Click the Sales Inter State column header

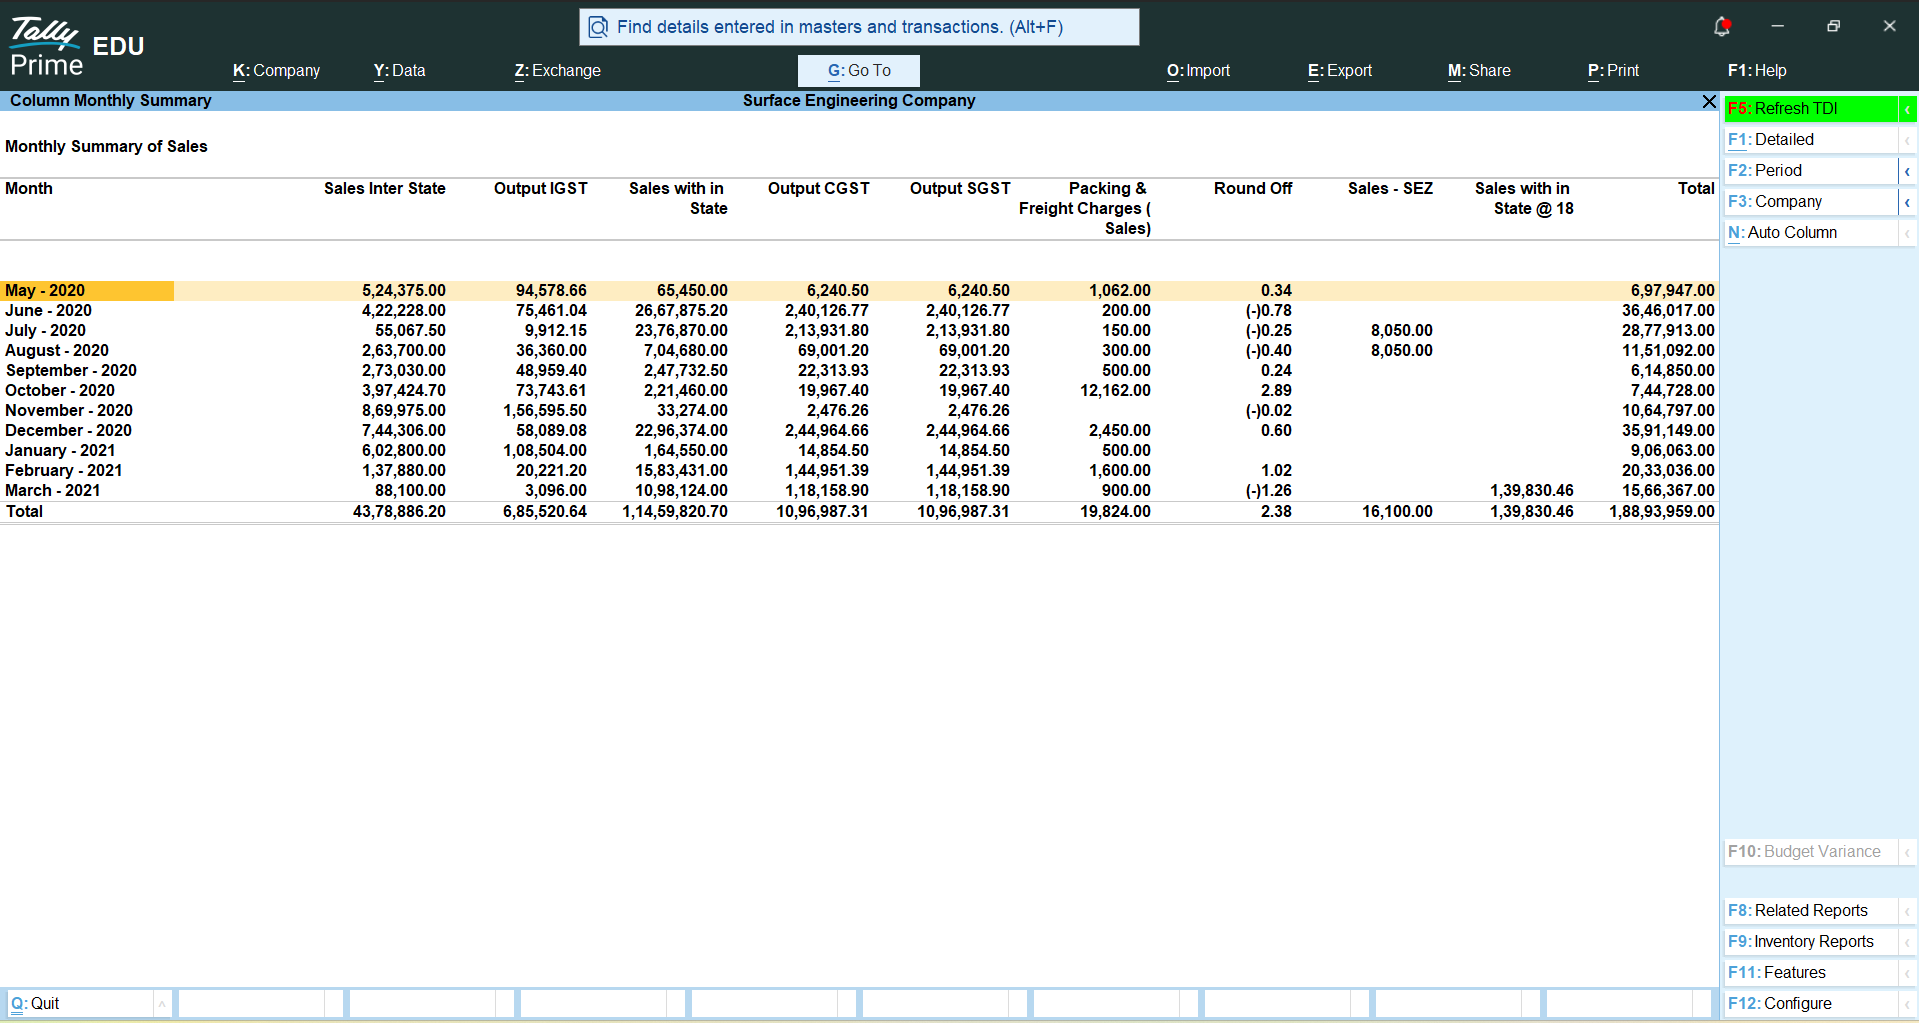385,189
